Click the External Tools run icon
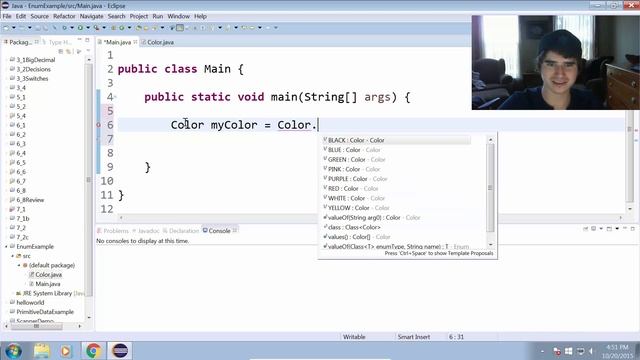The height and width of the screenshot is (360, 640). pos(96,28)
